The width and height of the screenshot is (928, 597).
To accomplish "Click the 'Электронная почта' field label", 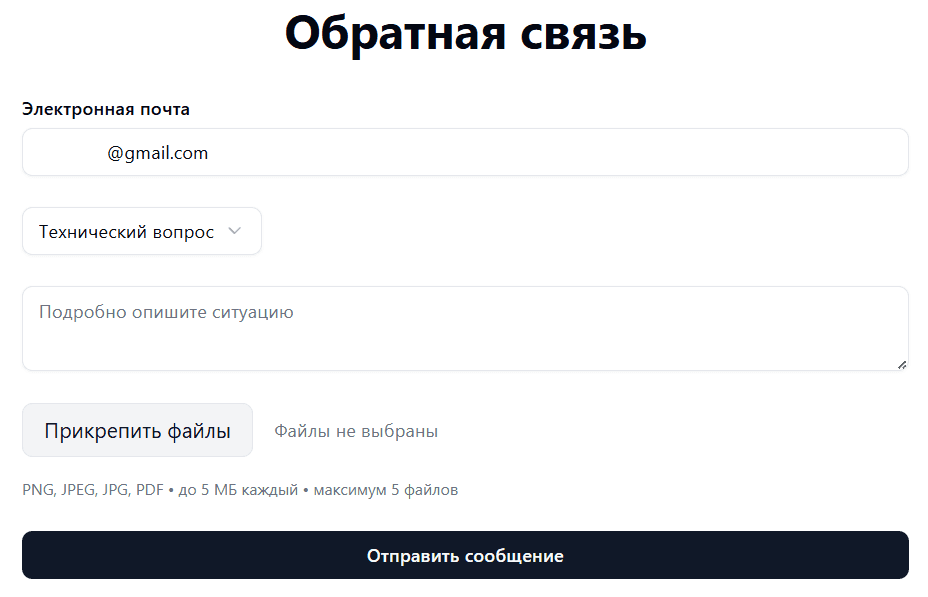I will pyautogui.click(x=107, y=109).
